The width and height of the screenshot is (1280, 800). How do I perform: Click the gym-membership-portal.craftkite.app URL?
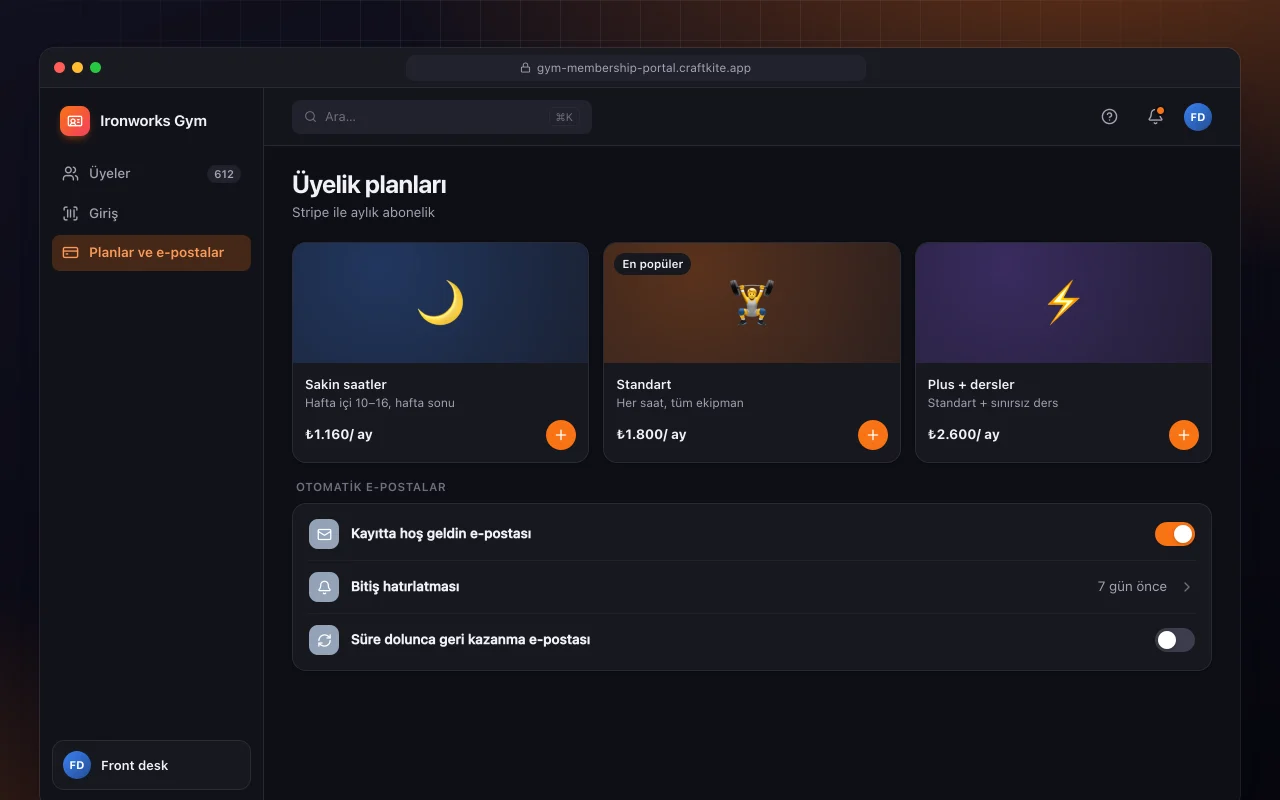click(x=644, y=68)
